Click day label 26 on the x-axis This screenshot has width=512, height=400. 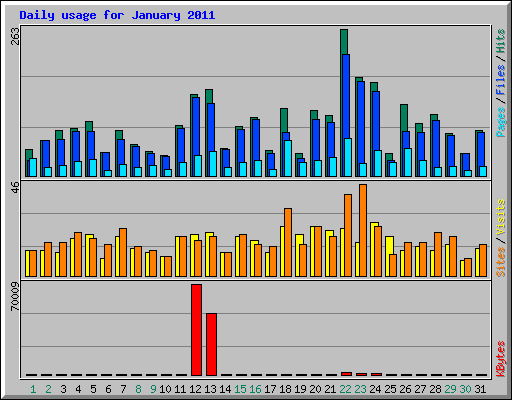[405, 389]
